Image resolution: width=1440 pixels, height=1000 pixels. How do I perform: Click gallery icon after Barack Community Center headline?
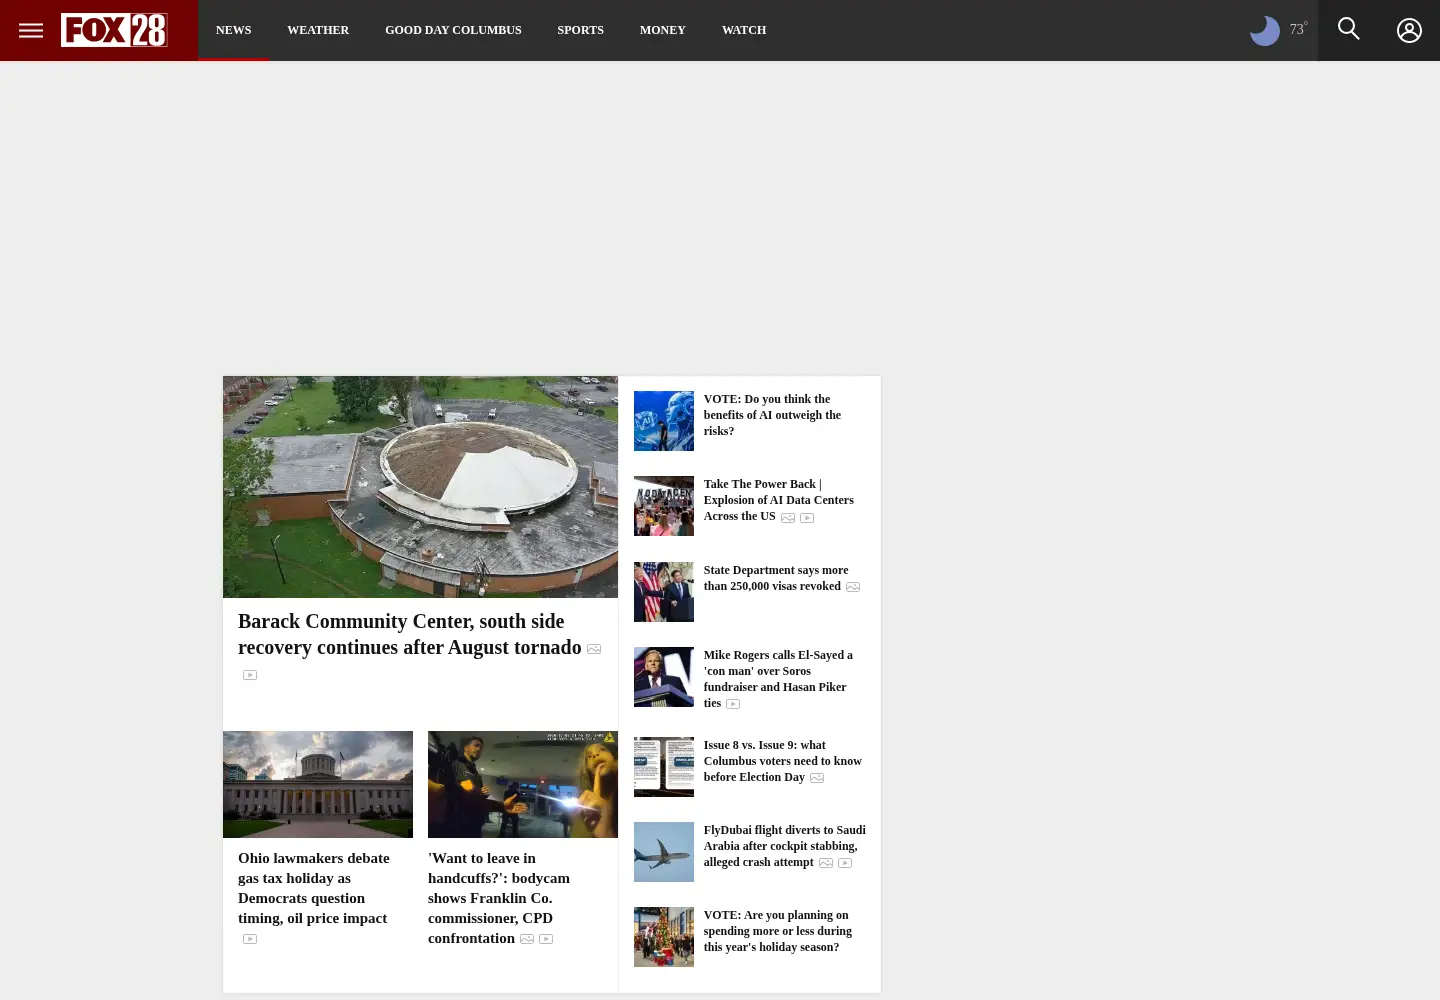594,649
